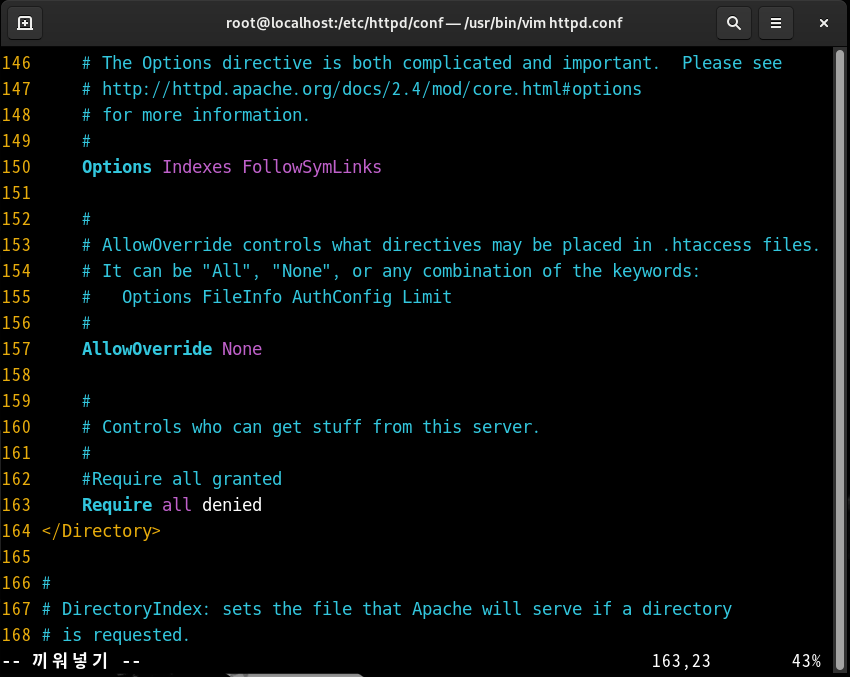Click the cursor position '163,23' indicator
The width and height of the screenshot is (850, 677).
point(681,661)
